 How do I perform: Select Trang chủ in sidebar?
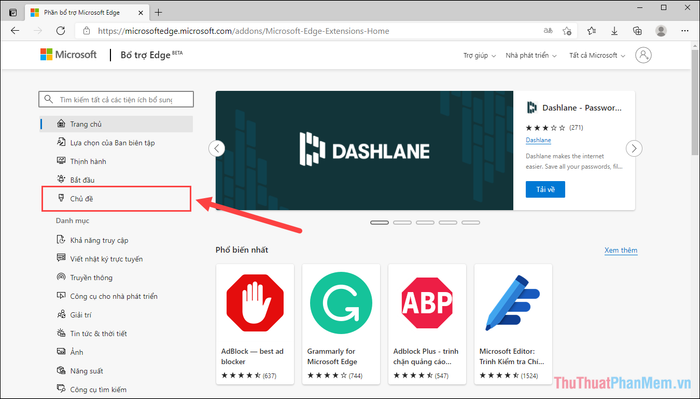[117, 124]
